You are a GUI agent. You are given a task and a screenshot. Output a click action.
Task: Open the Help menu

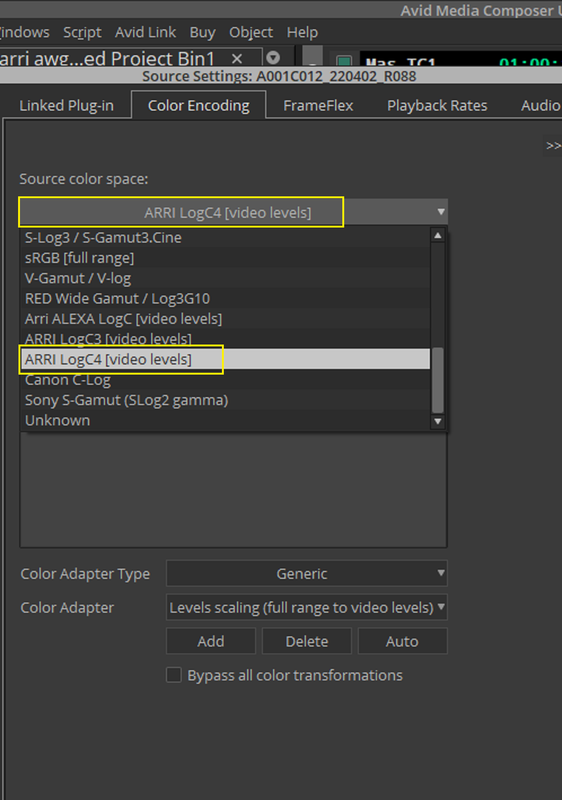click(x=302, y=33)
